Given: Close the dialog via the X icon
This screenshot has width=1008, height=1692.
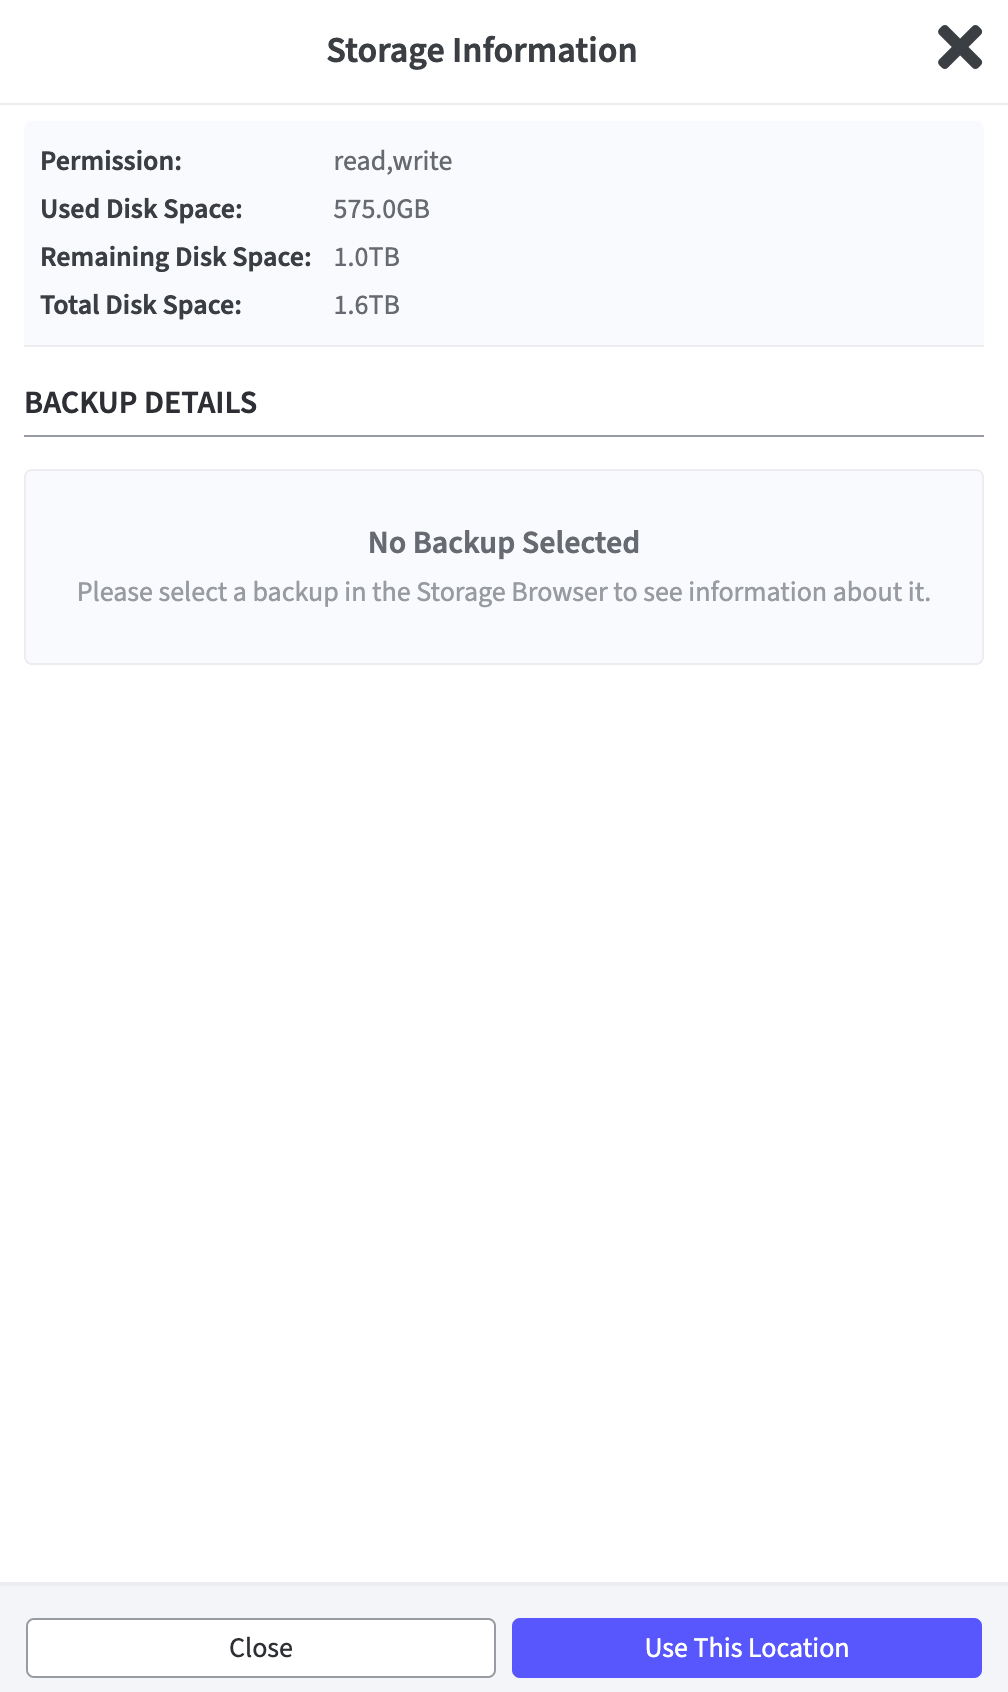Looking at the screenshot, I should 959,48.
